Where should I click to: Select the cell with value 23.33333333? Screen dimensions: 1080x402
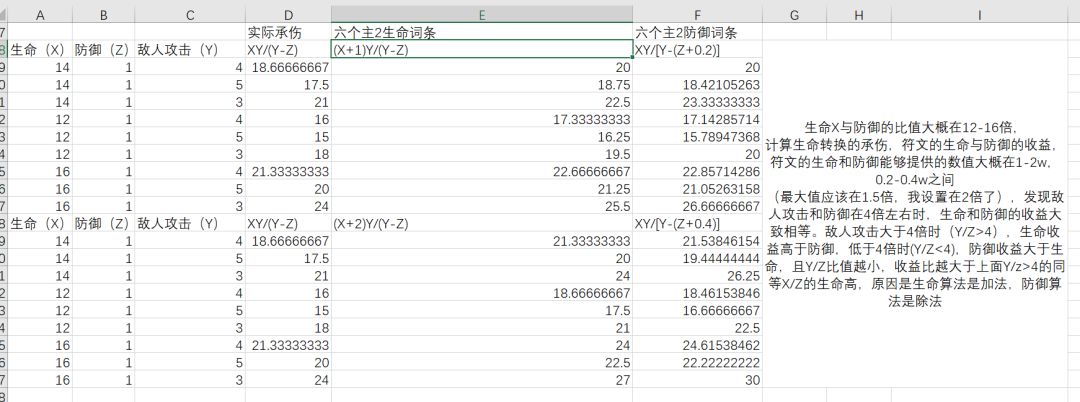(x=697, y=102)
